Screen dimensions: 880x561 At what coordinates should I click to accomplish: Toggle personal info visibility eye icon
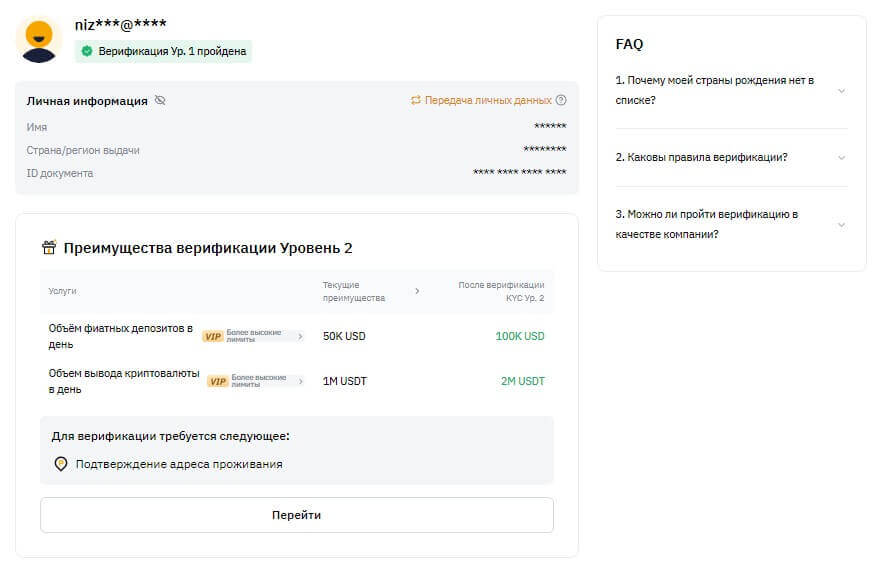[160, 101]
